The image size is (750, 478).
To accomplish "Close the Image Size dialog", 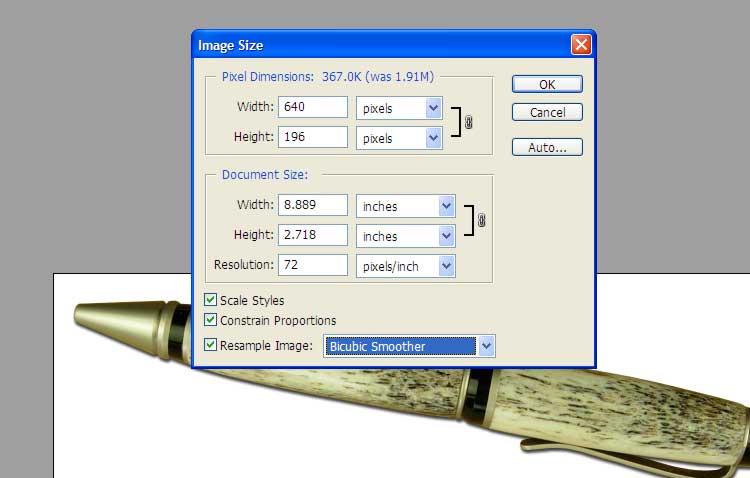I will coord(581,45).
